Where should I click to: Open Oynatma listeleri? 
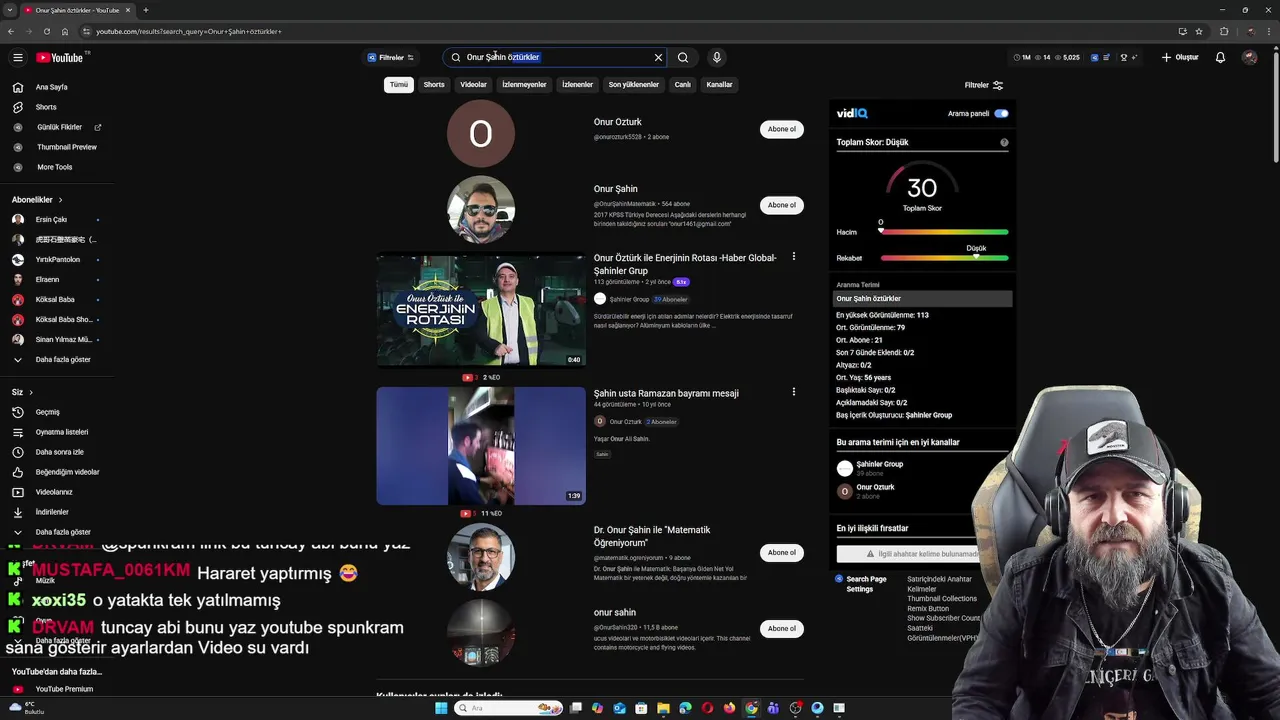click(x=61, y=432)
